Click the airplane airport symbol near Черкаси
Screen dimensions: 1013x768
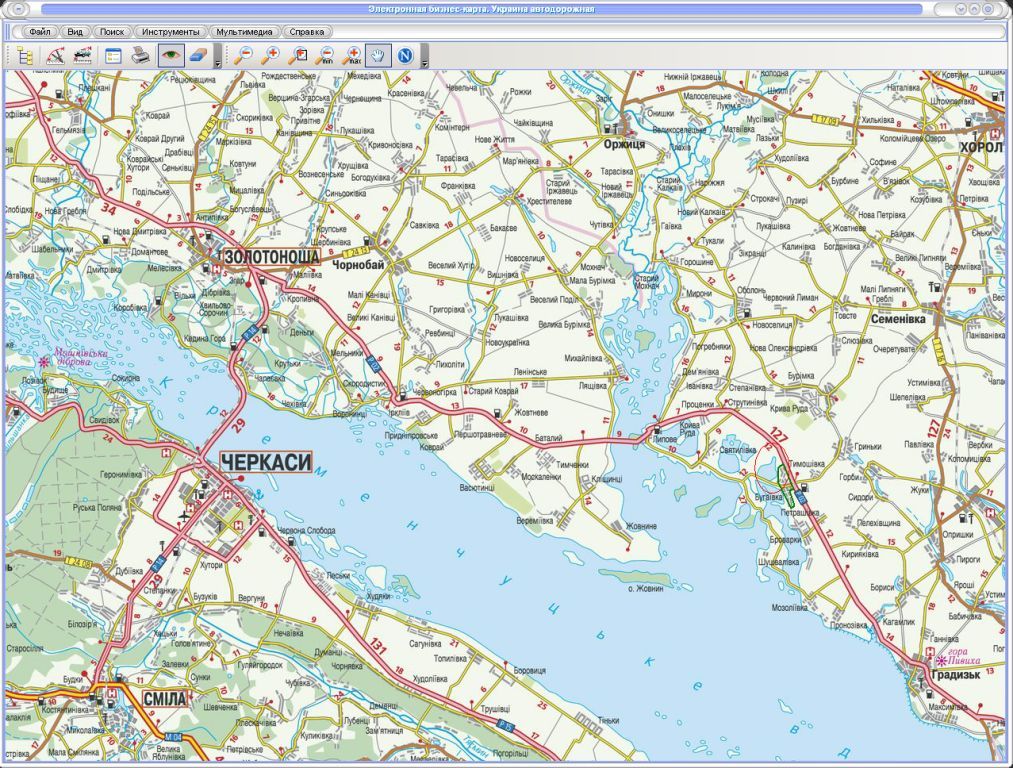tap(185, 516)
